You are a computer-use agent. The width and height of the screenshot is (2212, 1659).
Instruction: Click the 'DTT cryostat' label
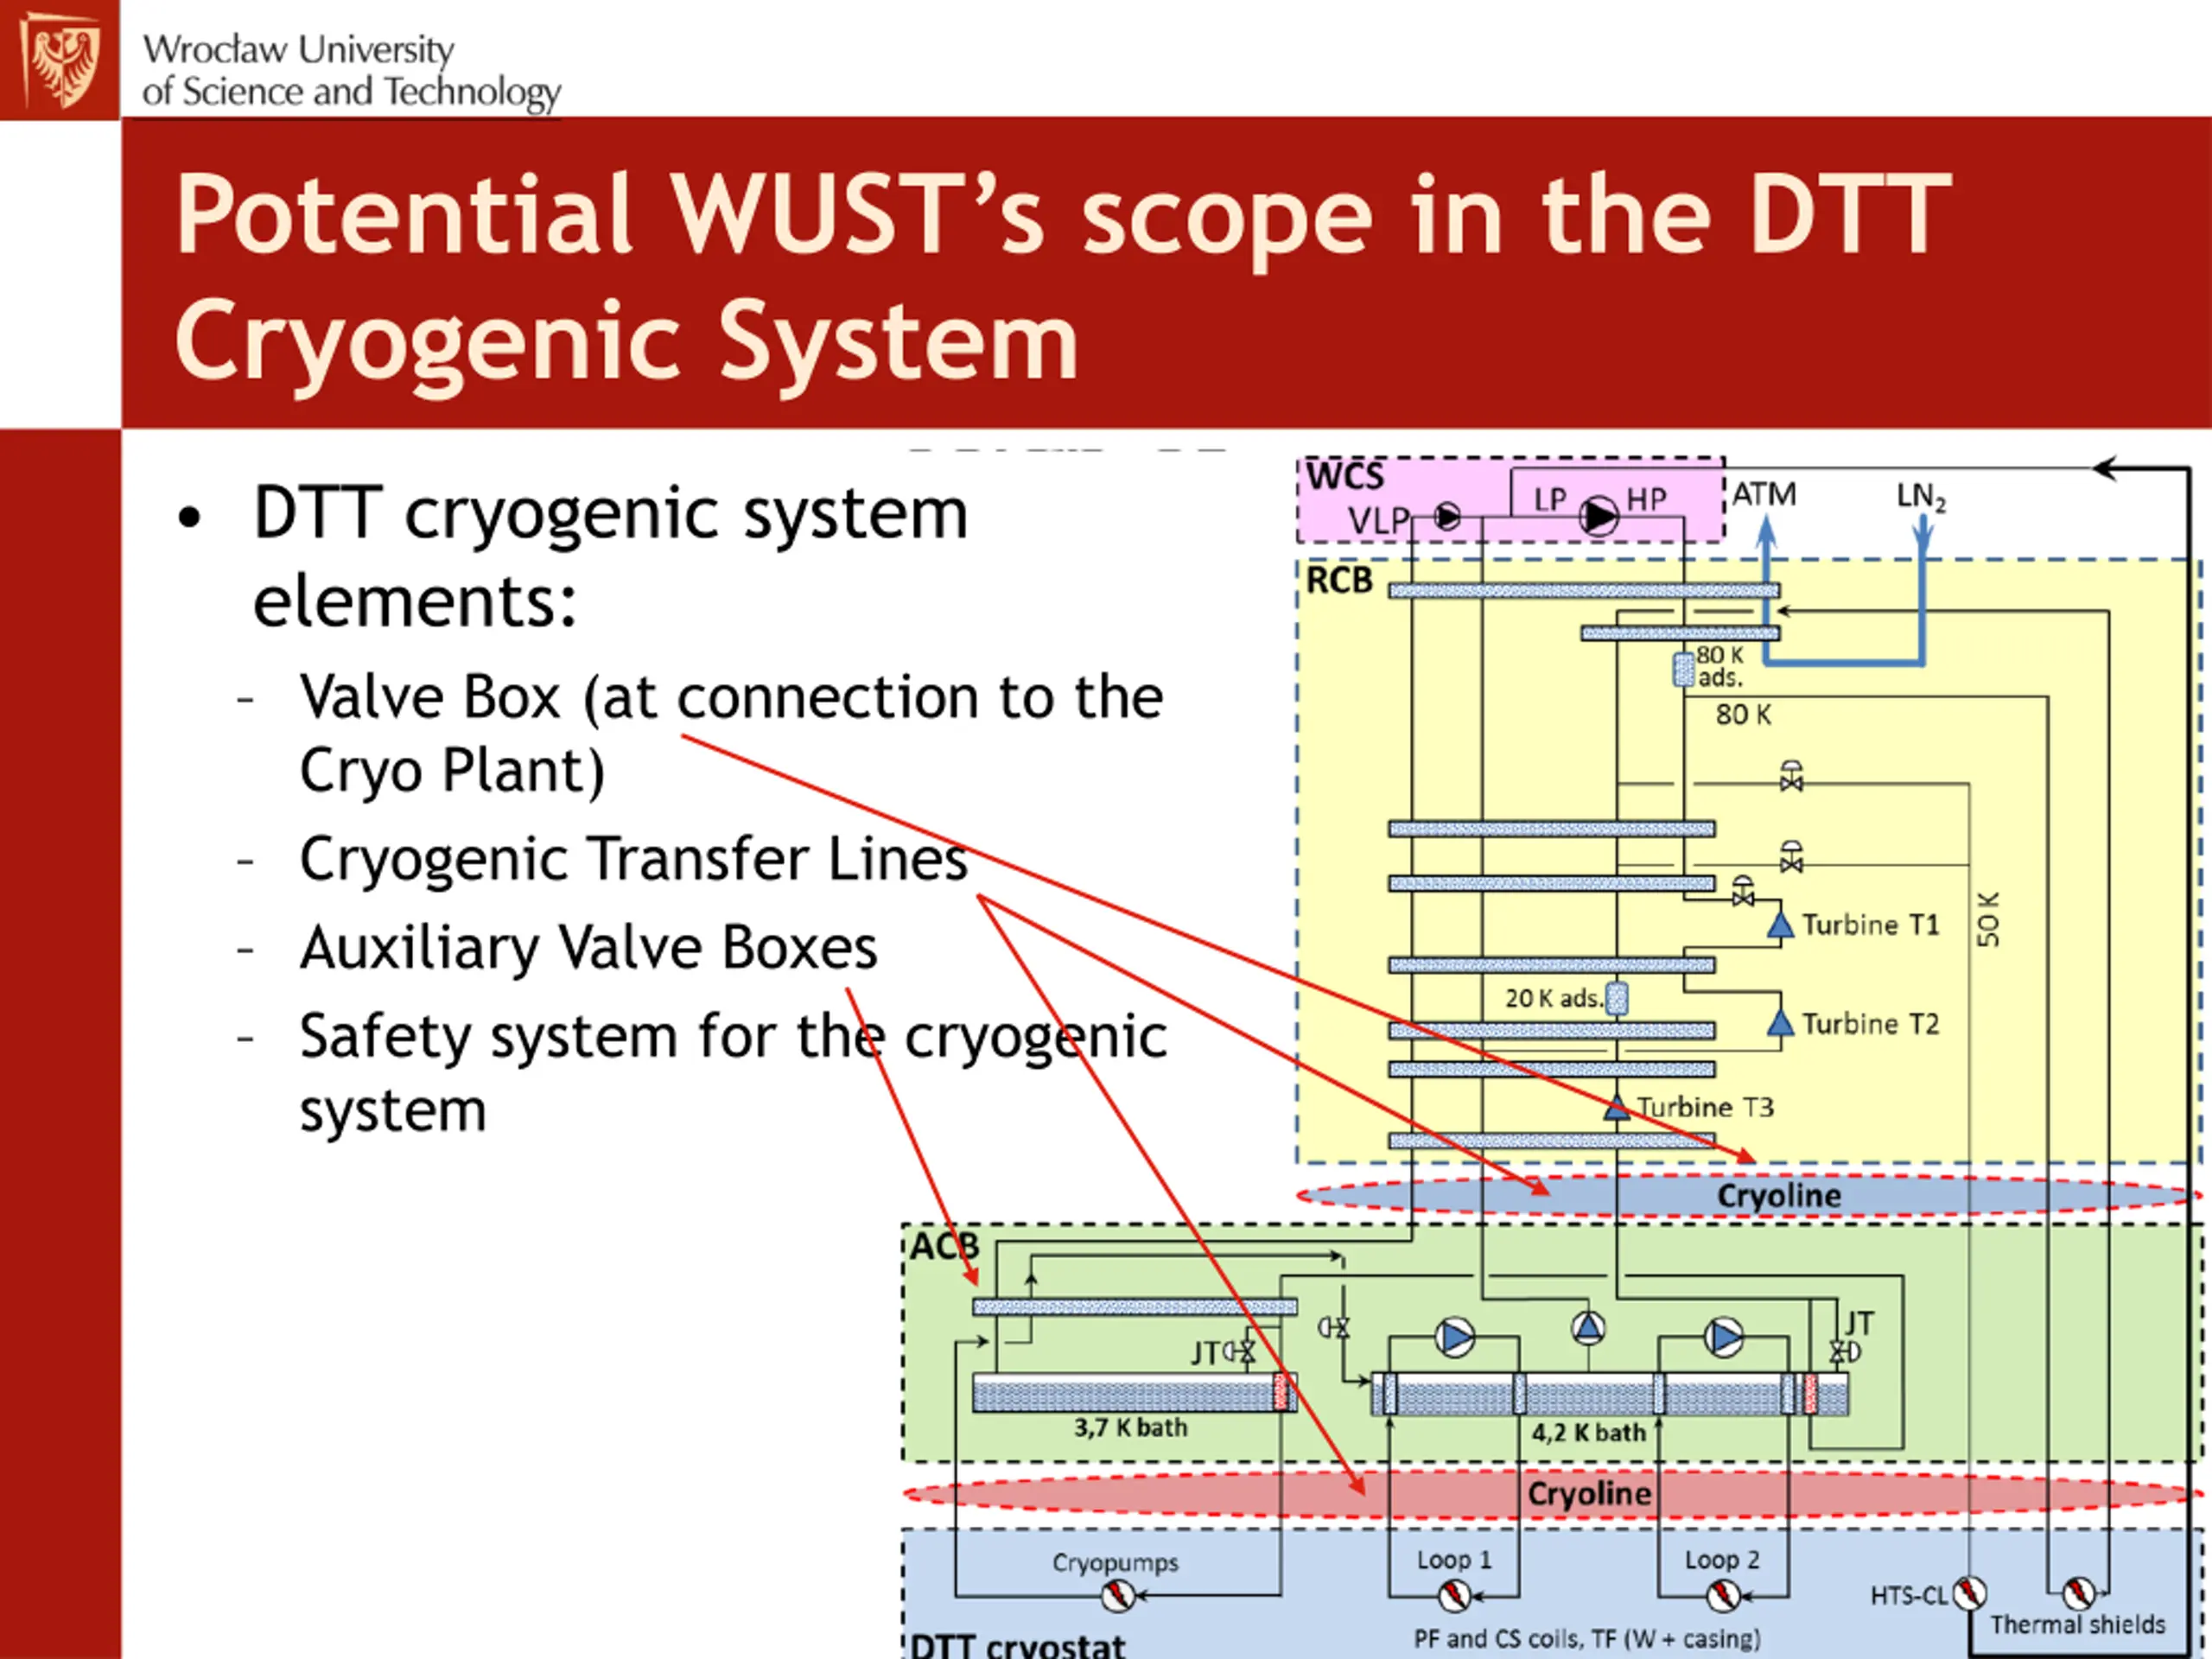[x=1018, y=1645]
